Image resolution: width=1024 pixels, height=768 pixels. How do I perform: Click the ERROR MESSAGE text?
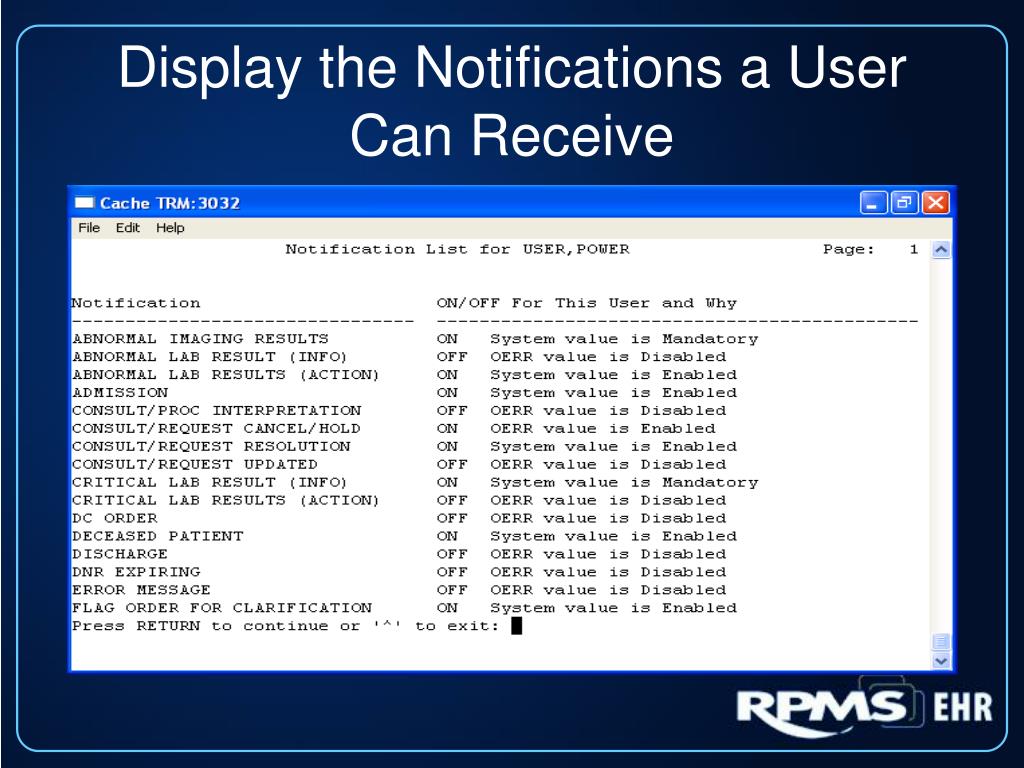point(141,590)
